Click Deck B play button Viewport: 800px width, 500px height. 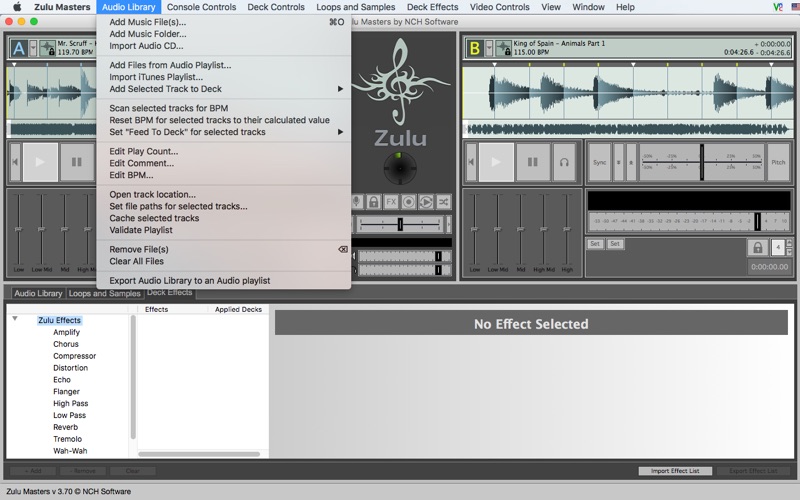coord(496,162)
